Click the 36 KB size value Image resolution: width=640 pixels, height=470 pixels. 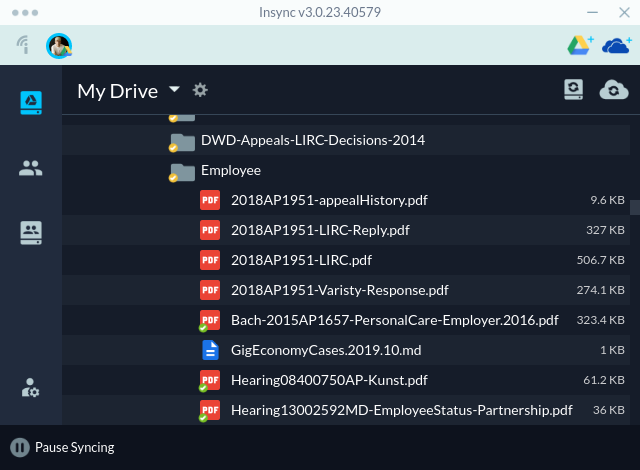[609, 410]
